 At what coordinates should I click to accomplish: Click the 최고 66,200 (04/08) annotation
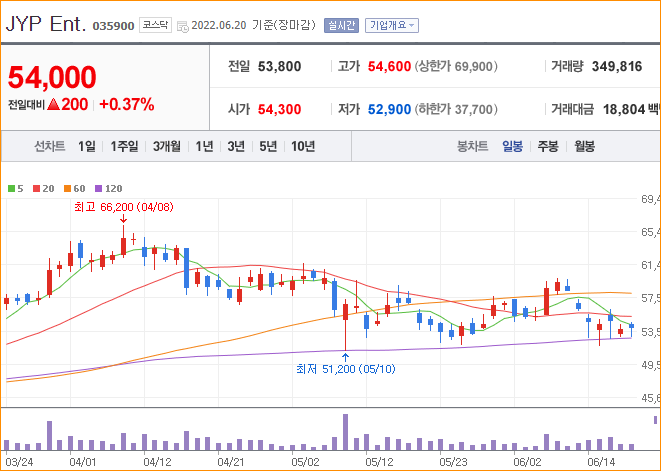(x=124, y=207)
